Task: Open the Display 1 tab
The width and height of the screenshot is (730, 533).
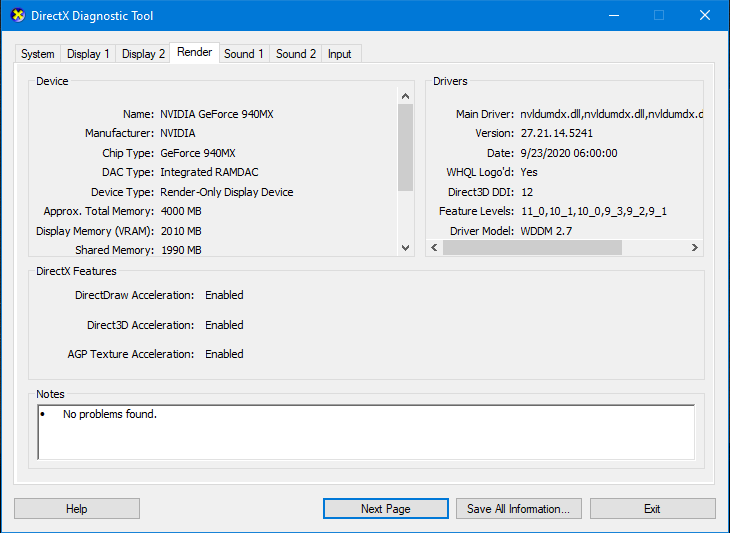Action: (88, 54)
